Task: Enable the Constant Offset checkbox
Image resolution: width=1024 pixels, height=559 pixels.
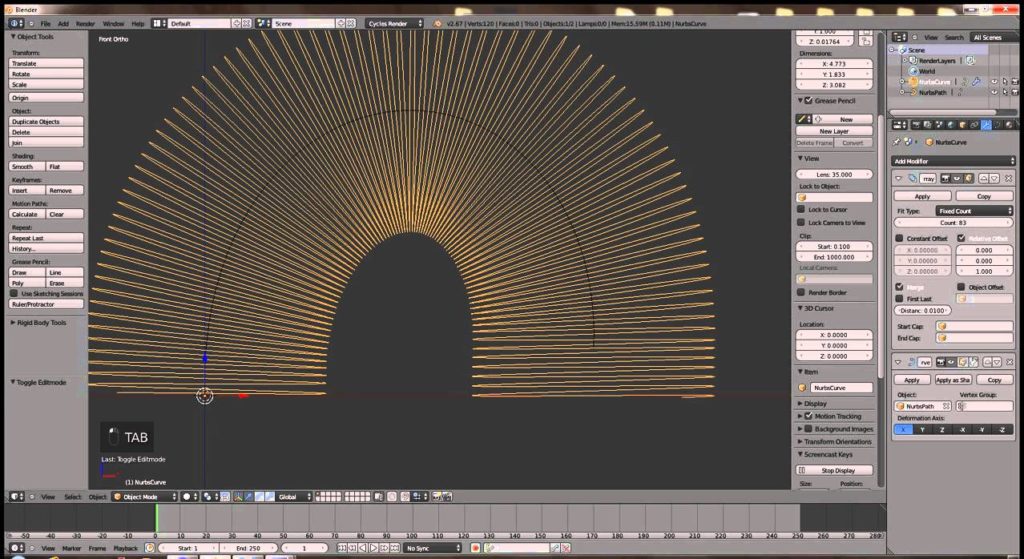Action: [x=900, y=238]
